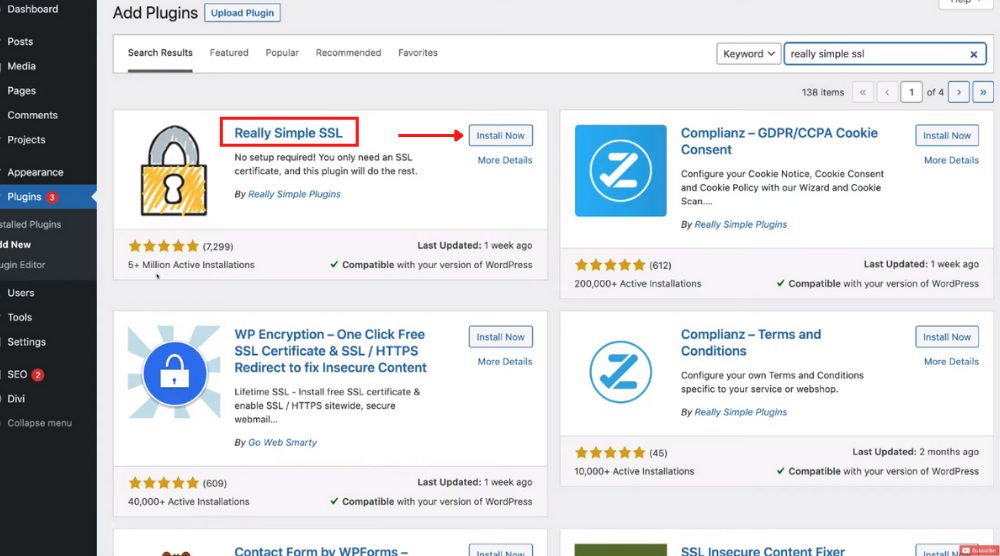Click the Complianz Terms and Conditions logo
1000x556 pixels.
(x=621, y=372)
